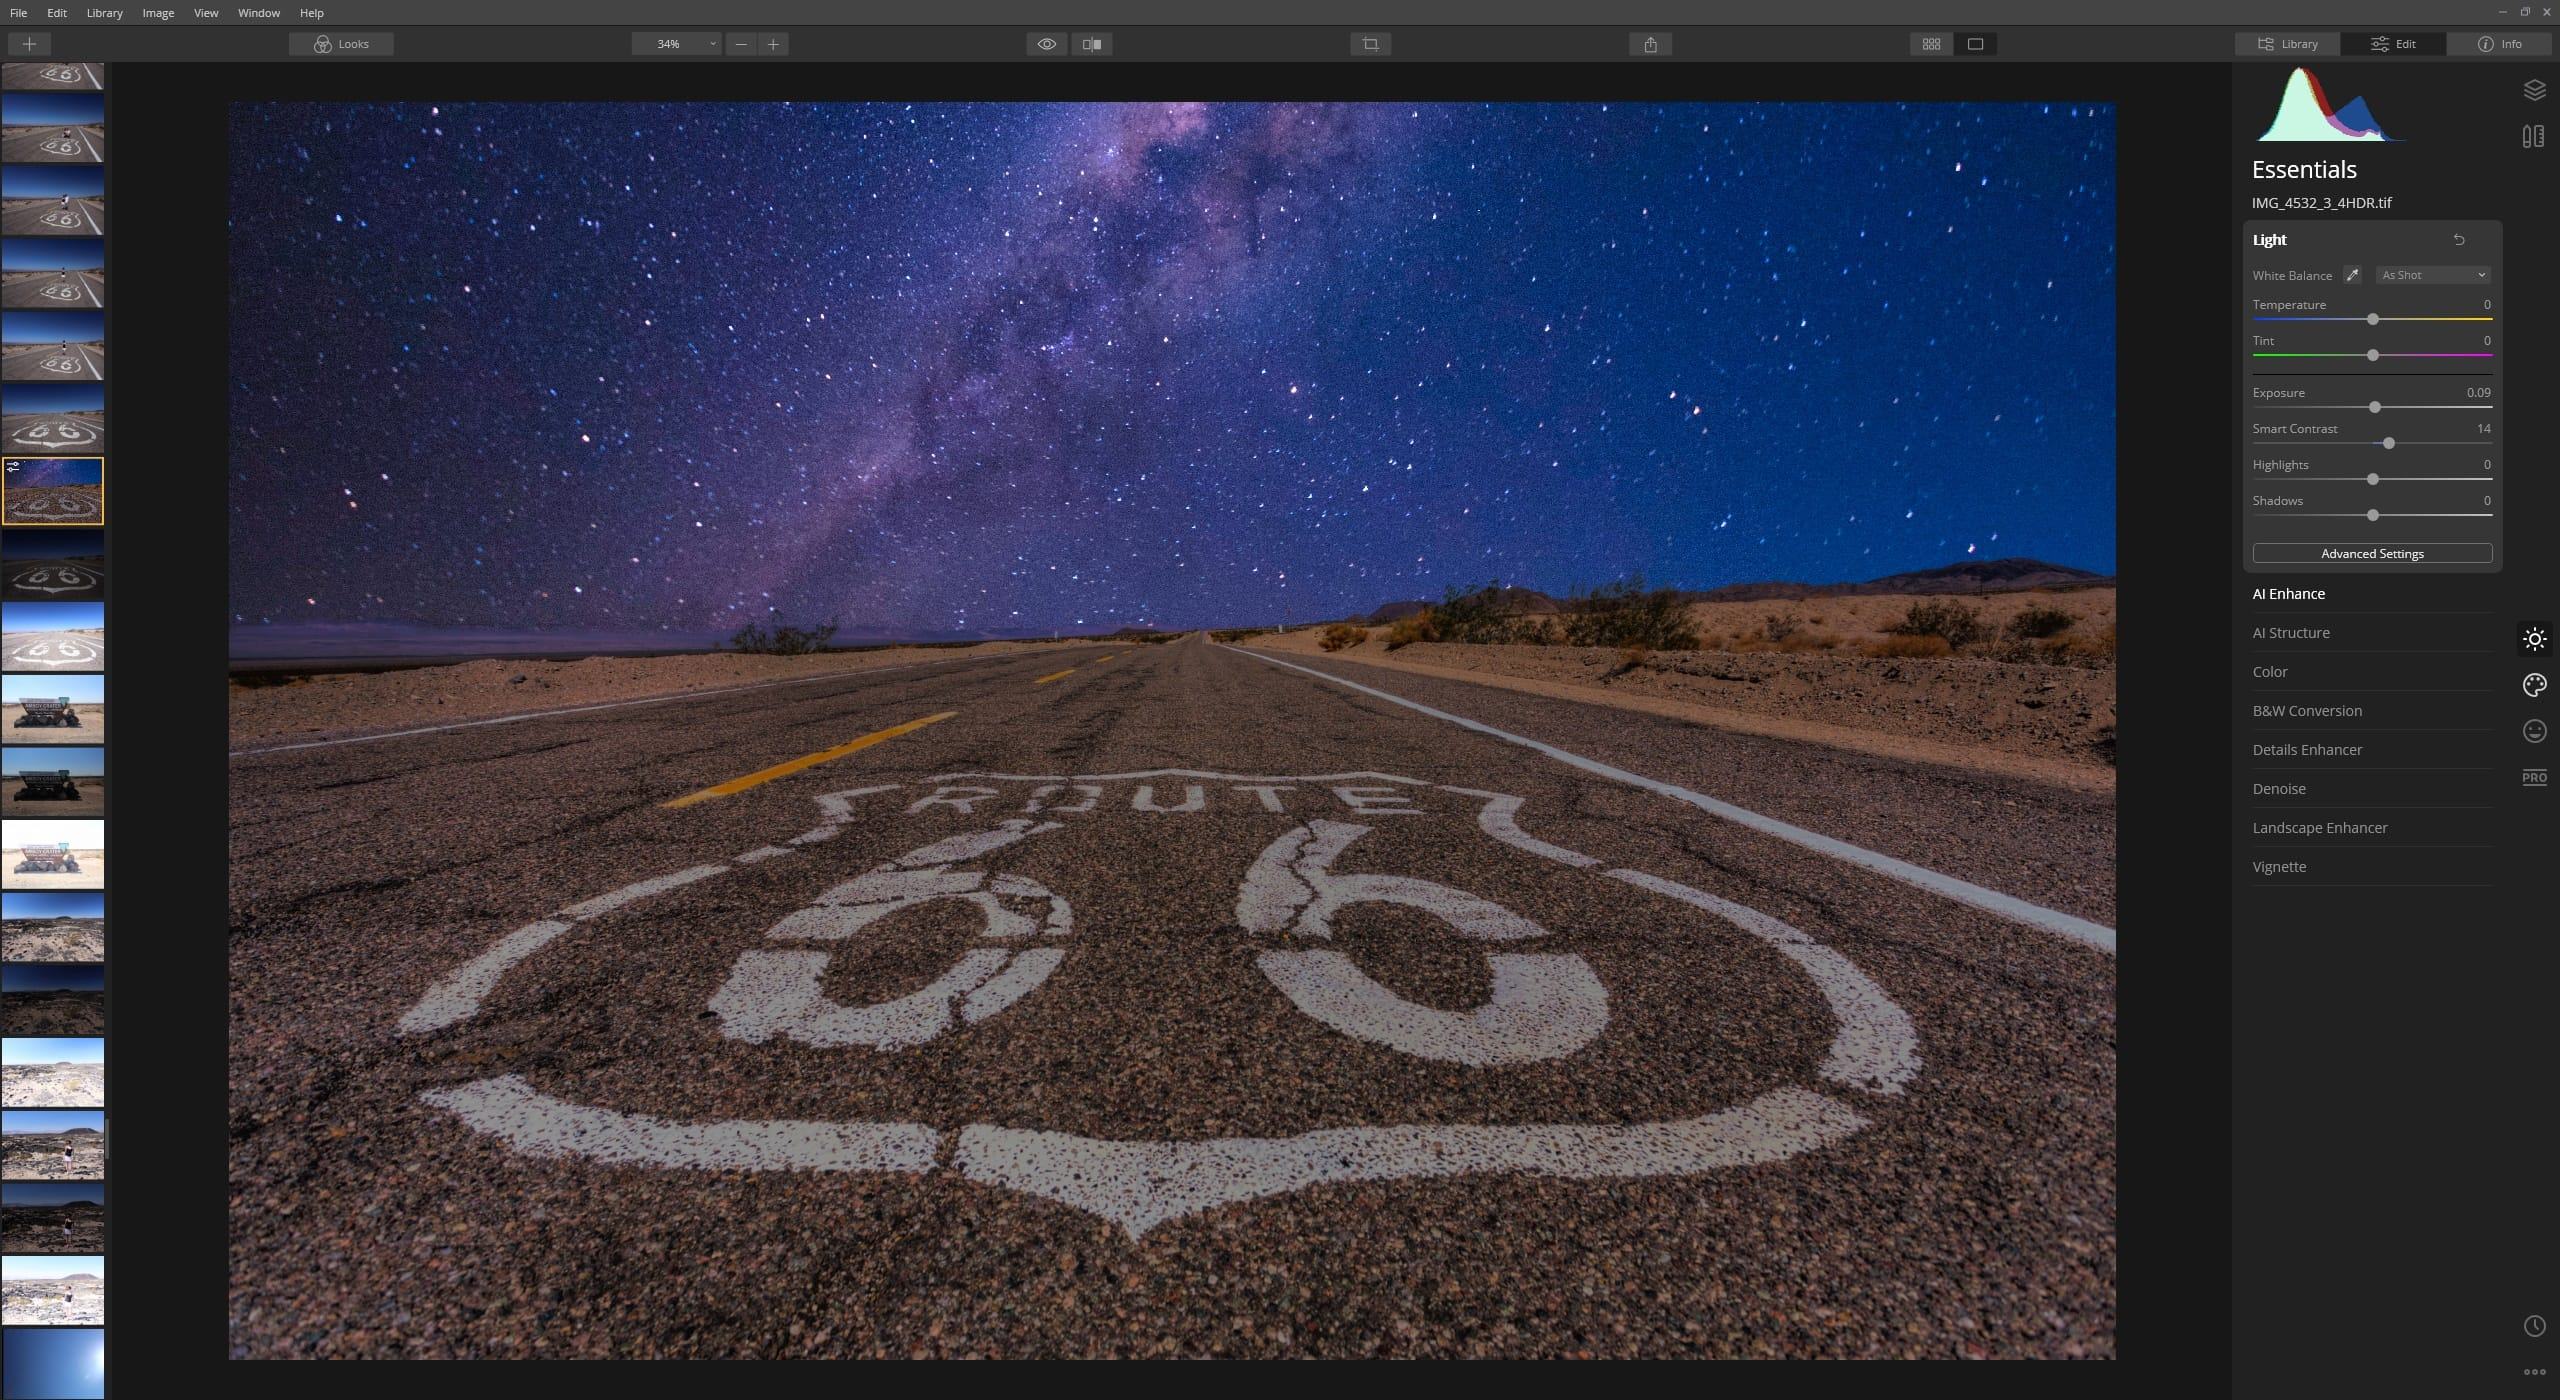Select the Portrait filters smiley icon
The height and width of the screenshot is (1400, 2560).
[2535, 731]
